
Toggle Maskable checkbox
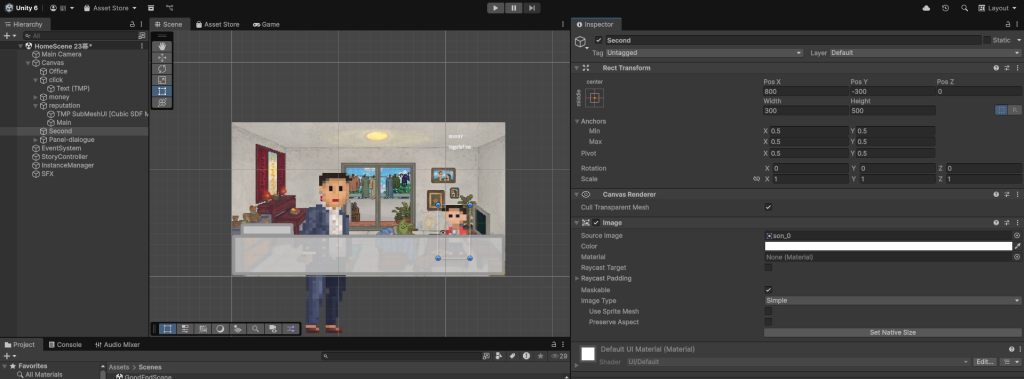[768, 289]
